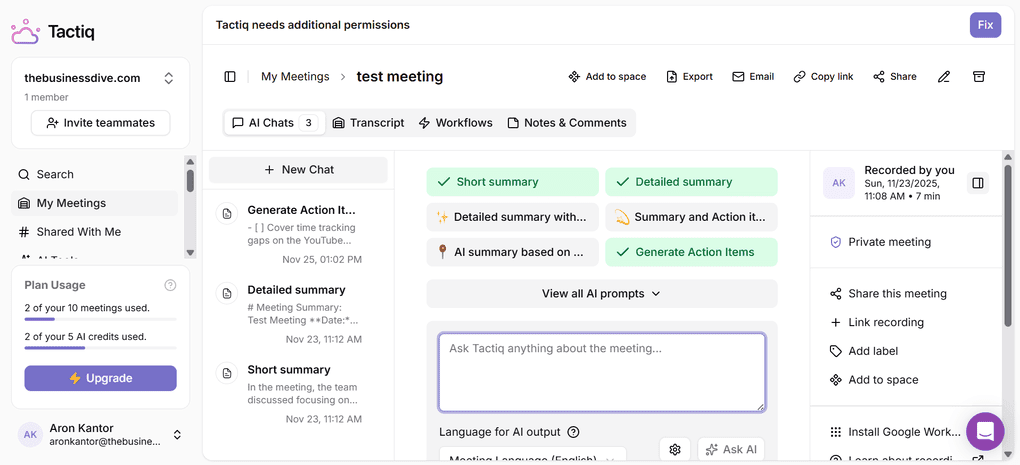
Task: Click the Share toolbar button
Action: [894, 77]
